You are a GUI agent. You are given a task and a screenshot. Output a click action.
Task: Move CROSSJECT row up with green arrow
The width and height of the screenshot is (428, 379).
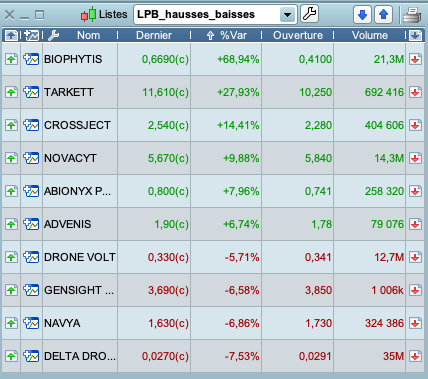tap(11, 125)
